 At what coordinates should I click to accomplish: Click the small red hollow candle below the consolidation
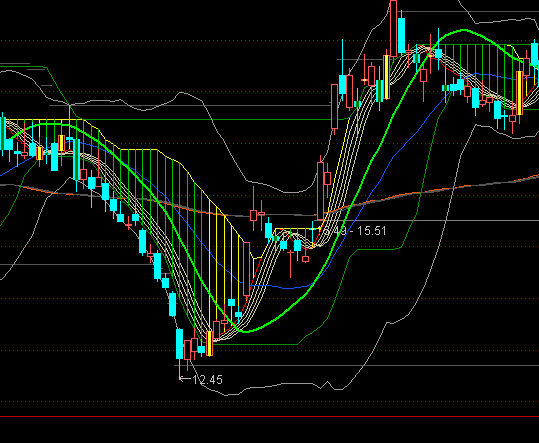pos(305,259)
